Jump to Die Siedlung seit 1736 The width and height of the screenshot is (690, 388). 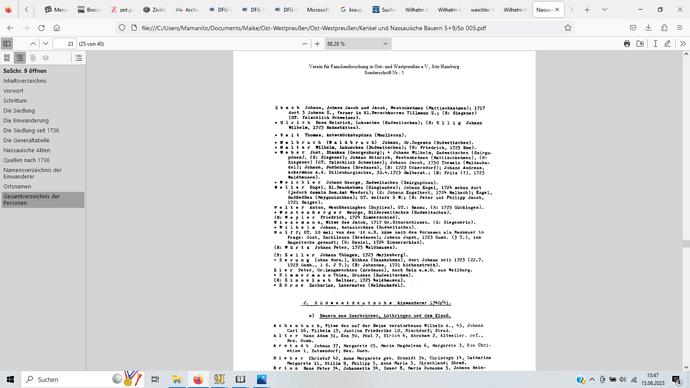[x=31, y=130]
